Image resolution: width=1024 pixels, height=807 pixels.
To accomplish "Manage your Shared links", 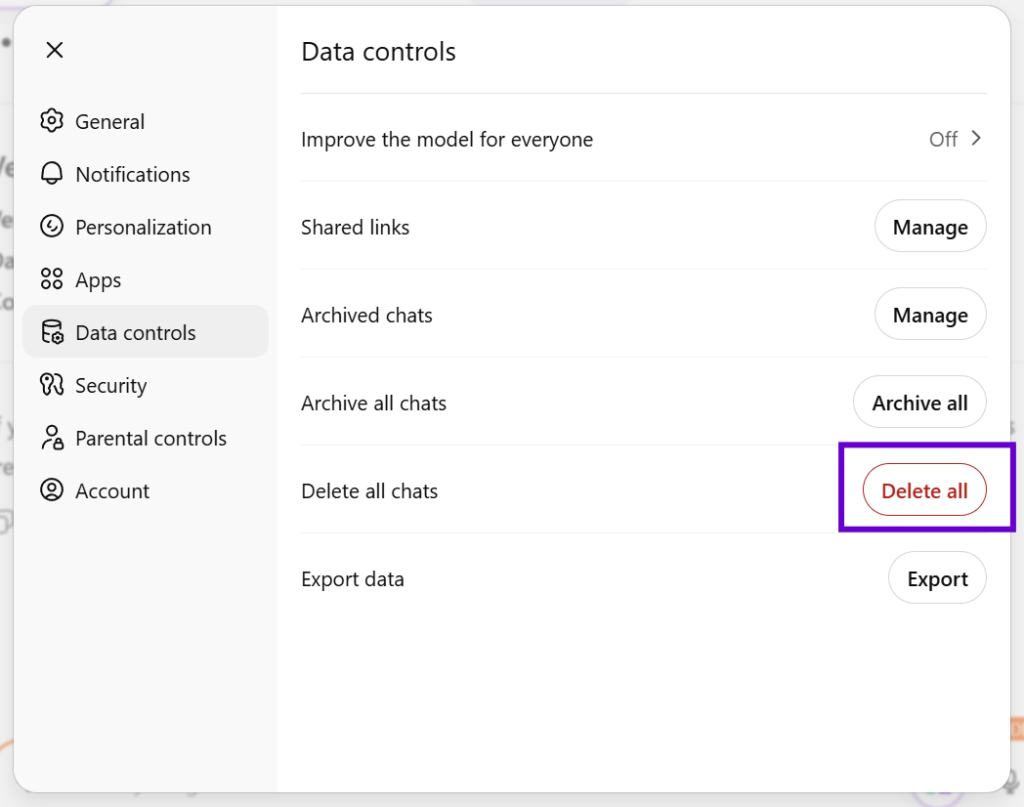I will [930, 226].
